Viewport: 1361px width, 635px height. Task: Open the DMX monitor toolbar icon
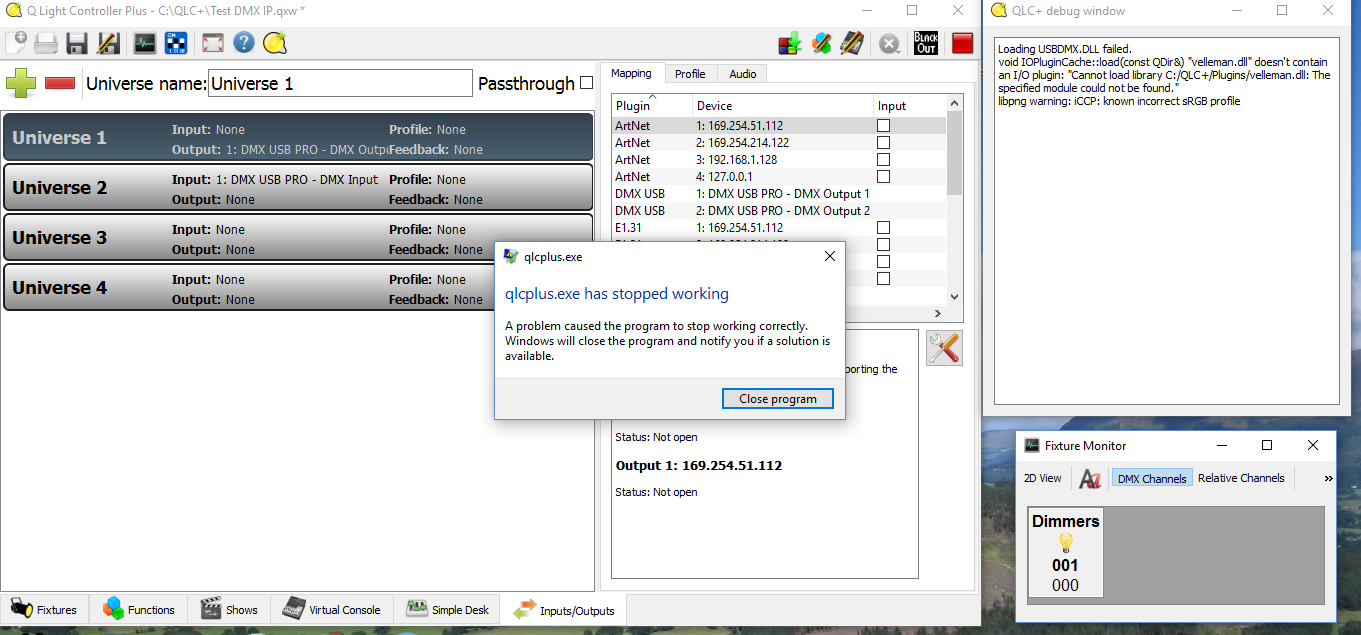click(145, 43)
